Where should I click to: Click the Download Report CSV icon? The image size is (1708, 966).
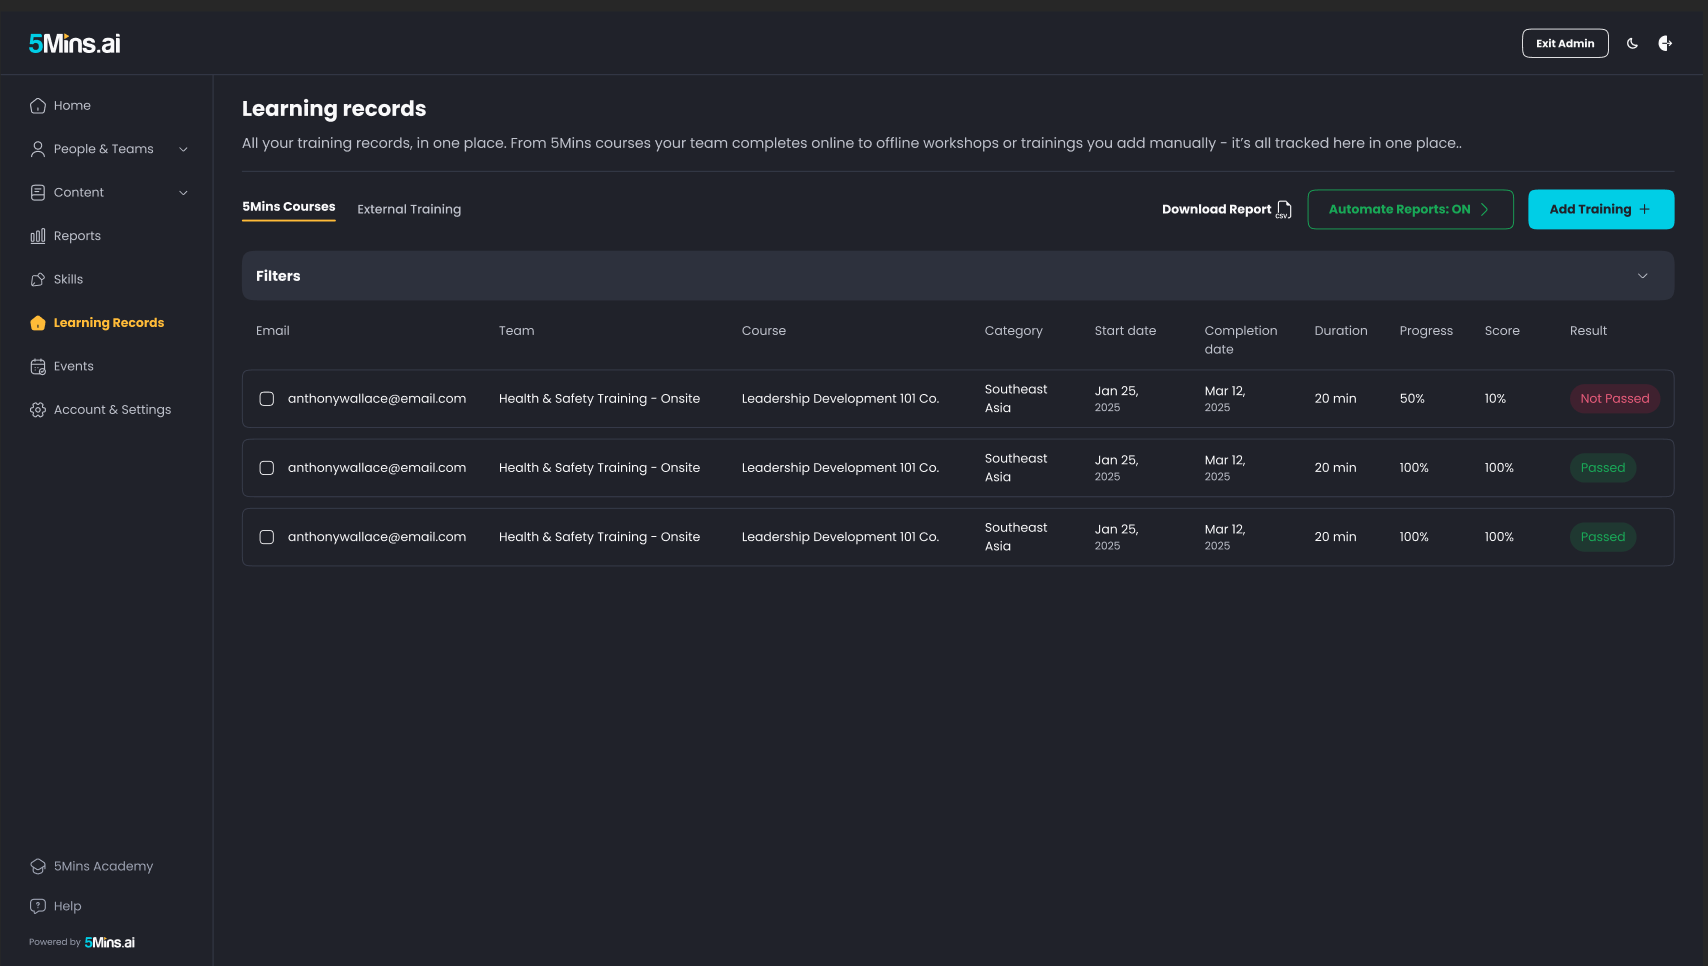(1284, 210)
